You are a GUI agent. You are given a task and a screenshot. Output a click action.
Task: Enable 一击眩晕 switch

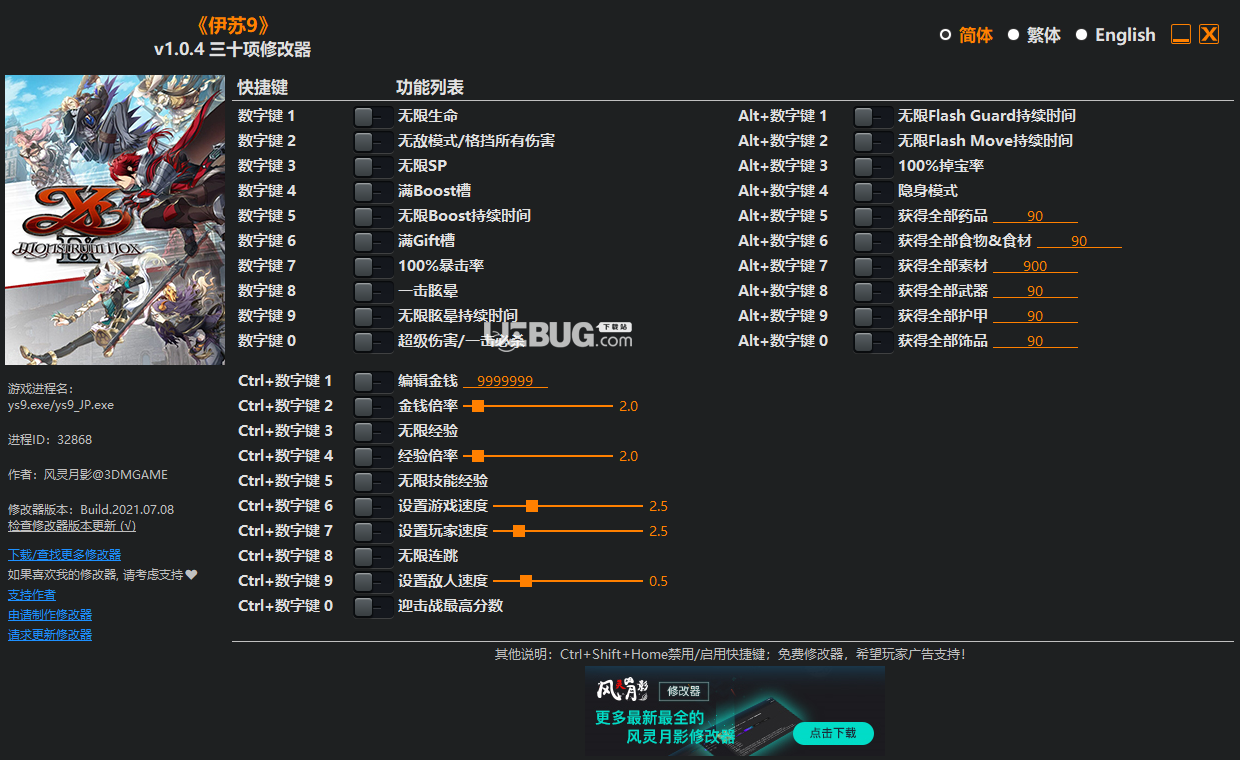[x=373, y=292]
